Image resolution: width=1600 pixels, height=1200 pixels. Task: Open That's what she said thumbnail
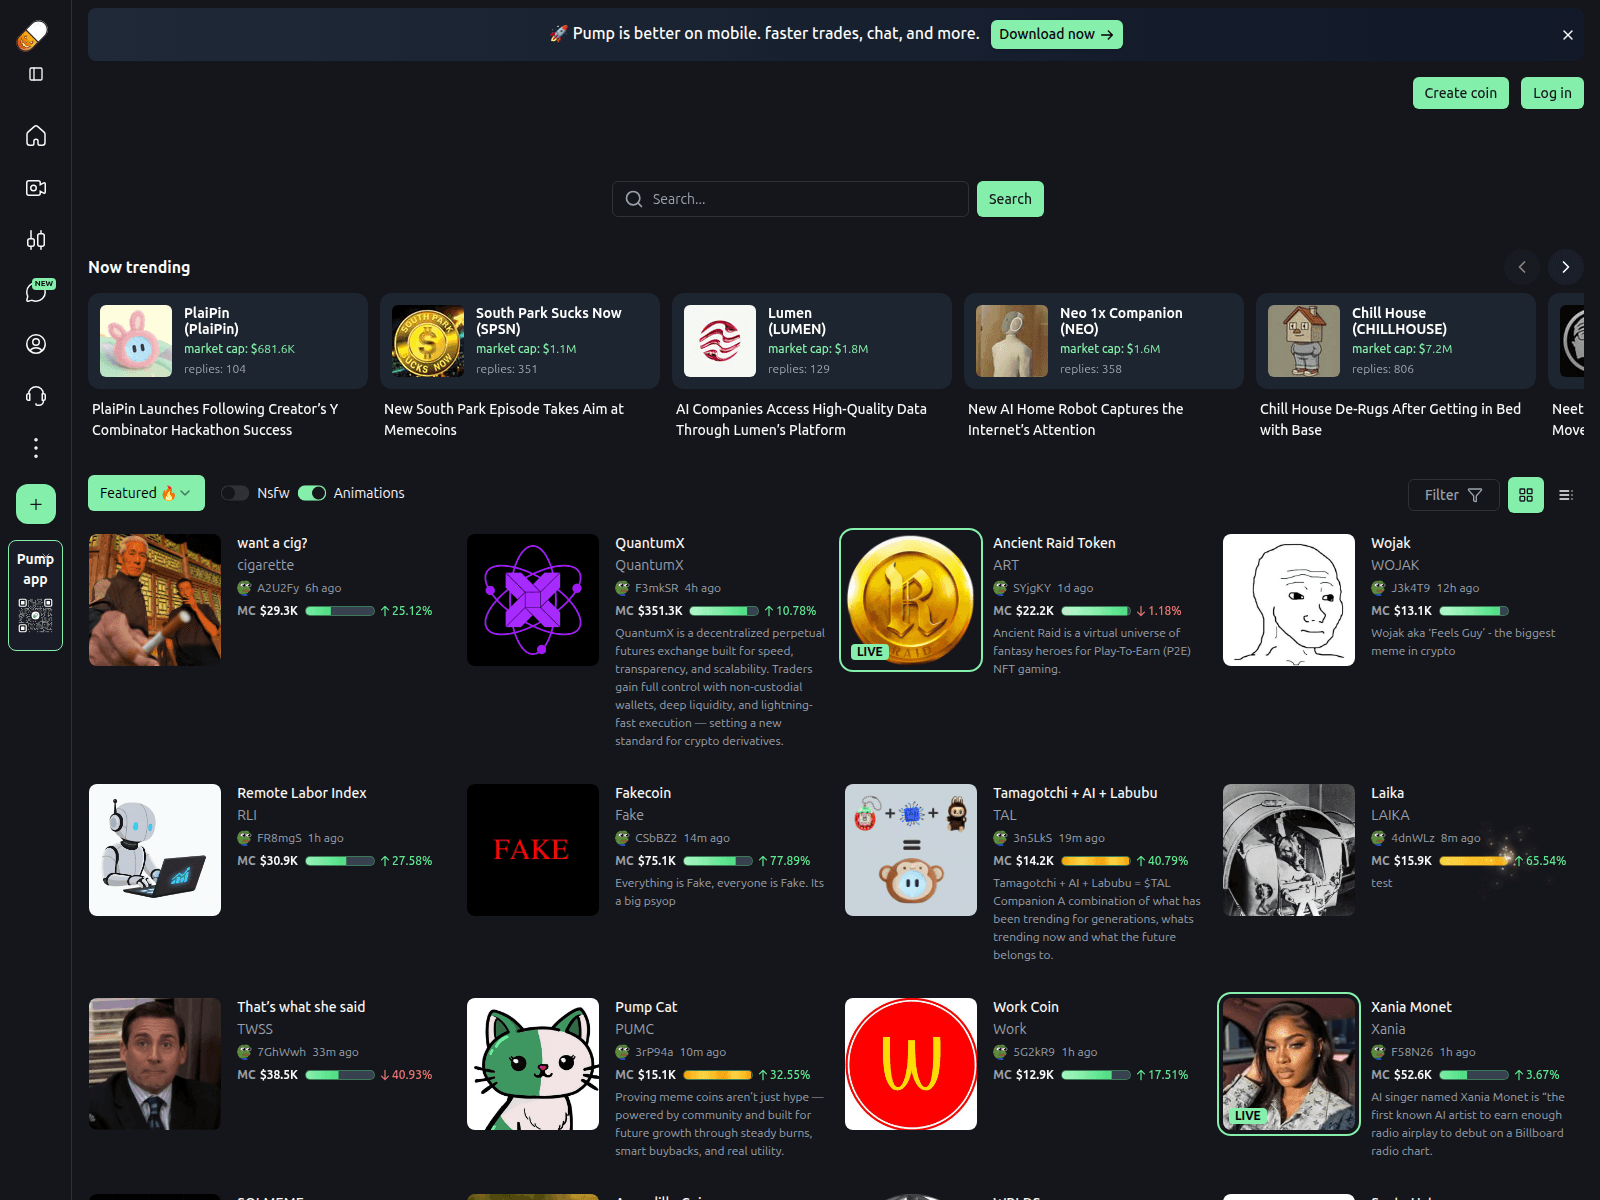(155, 1064)
